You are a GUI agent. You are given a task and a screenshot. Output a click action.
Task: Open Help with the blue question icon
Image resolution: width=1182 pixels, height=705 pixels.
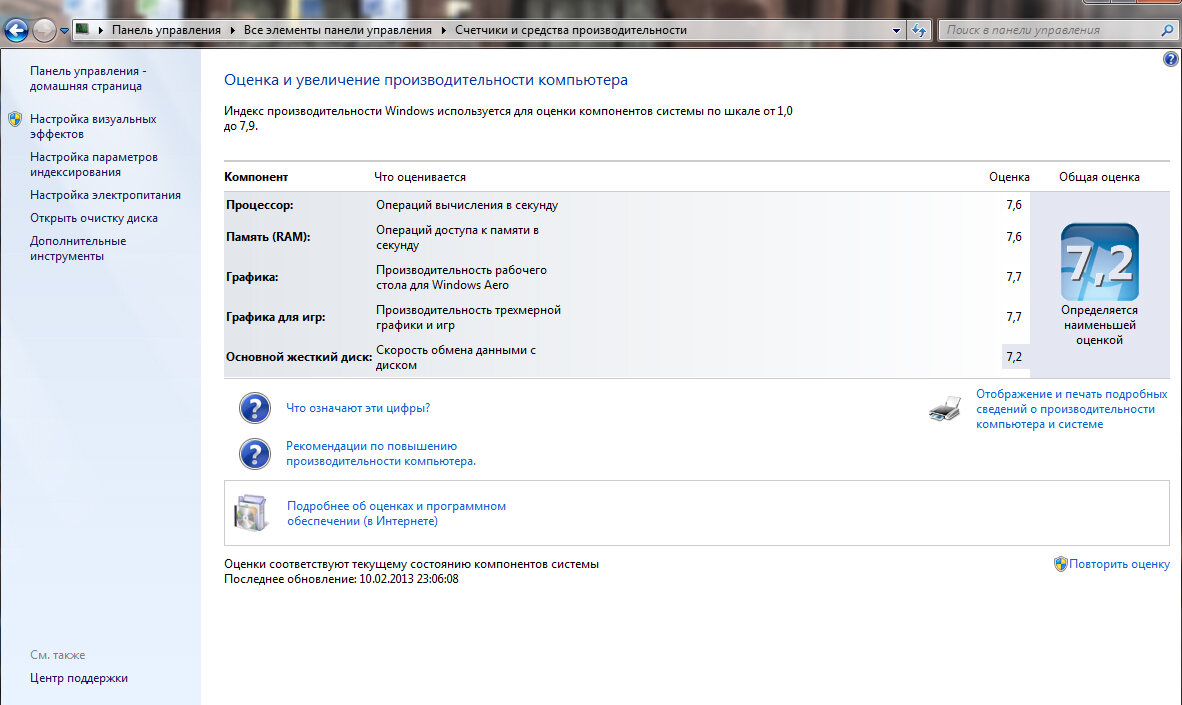[1170, 59]
